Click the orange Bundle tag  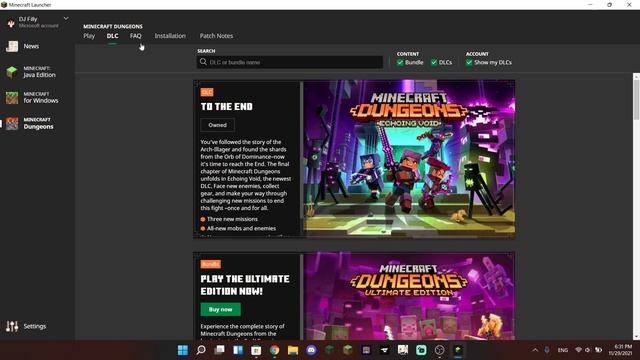(x=211, y=264)
